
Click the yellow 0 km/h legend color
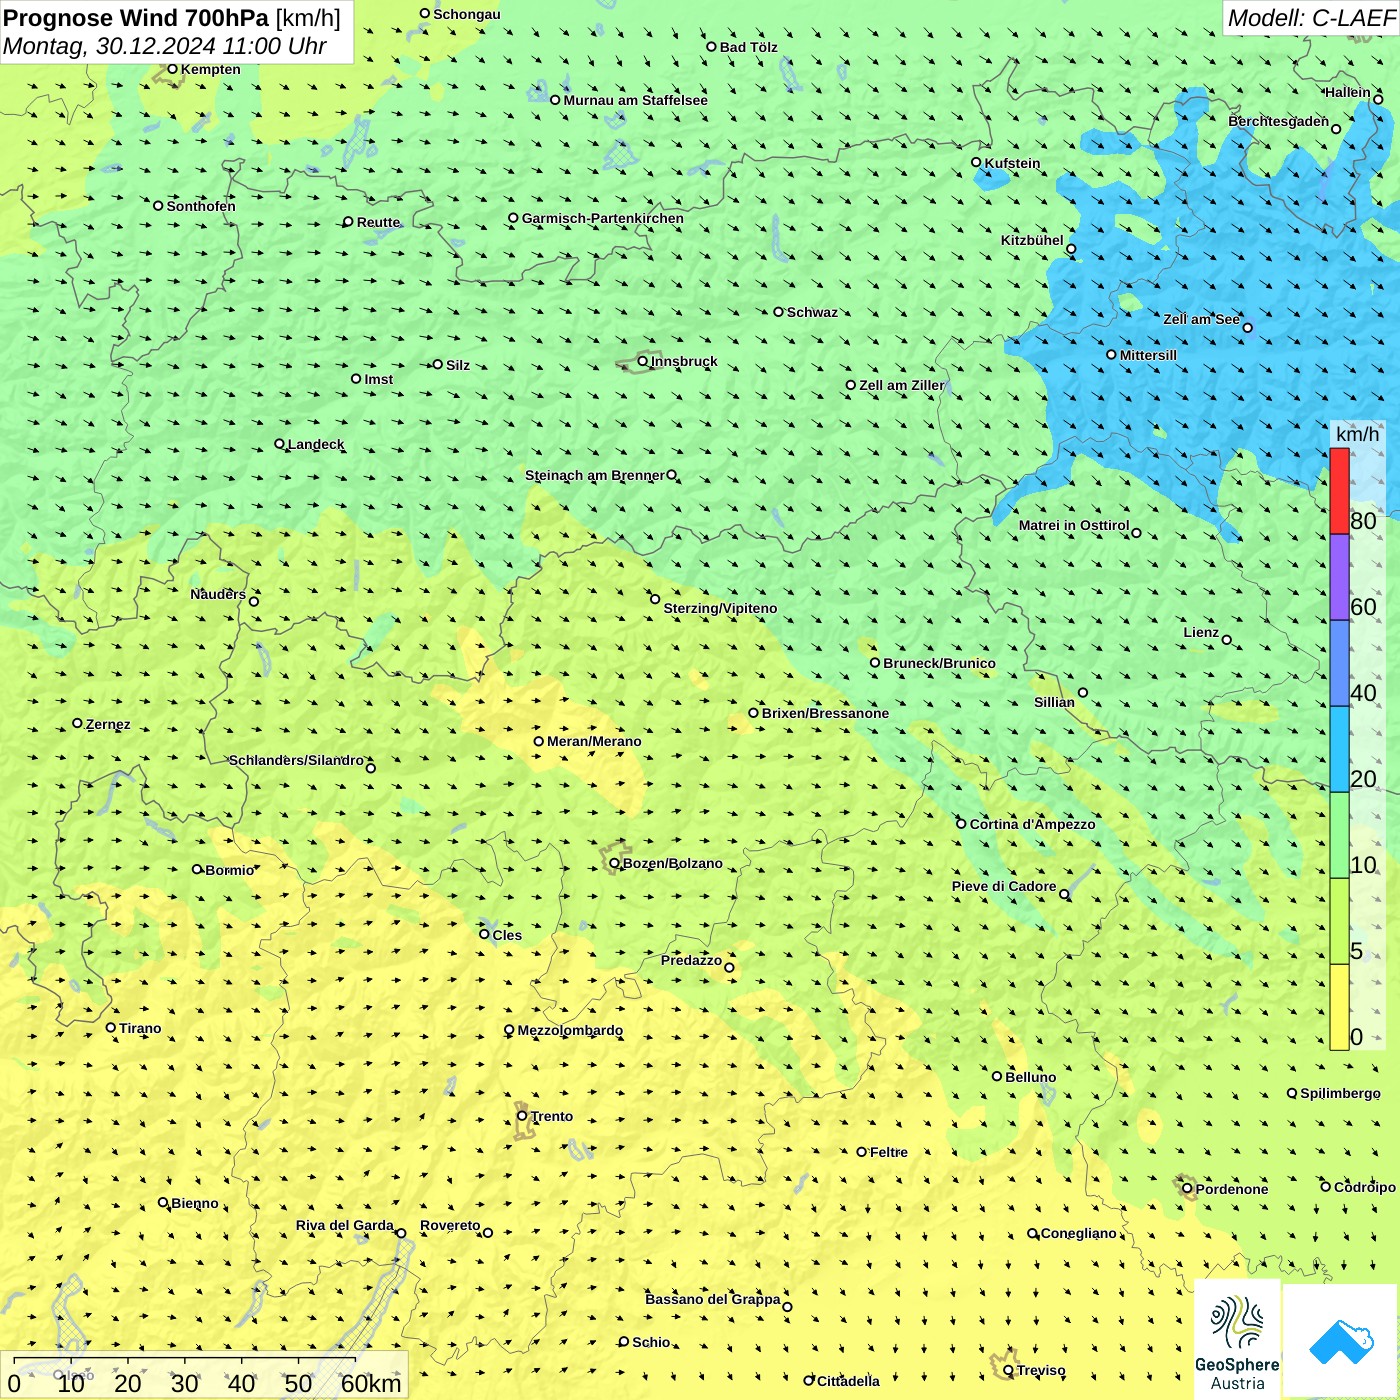pyautogui.click(x=1339, y=1007)
